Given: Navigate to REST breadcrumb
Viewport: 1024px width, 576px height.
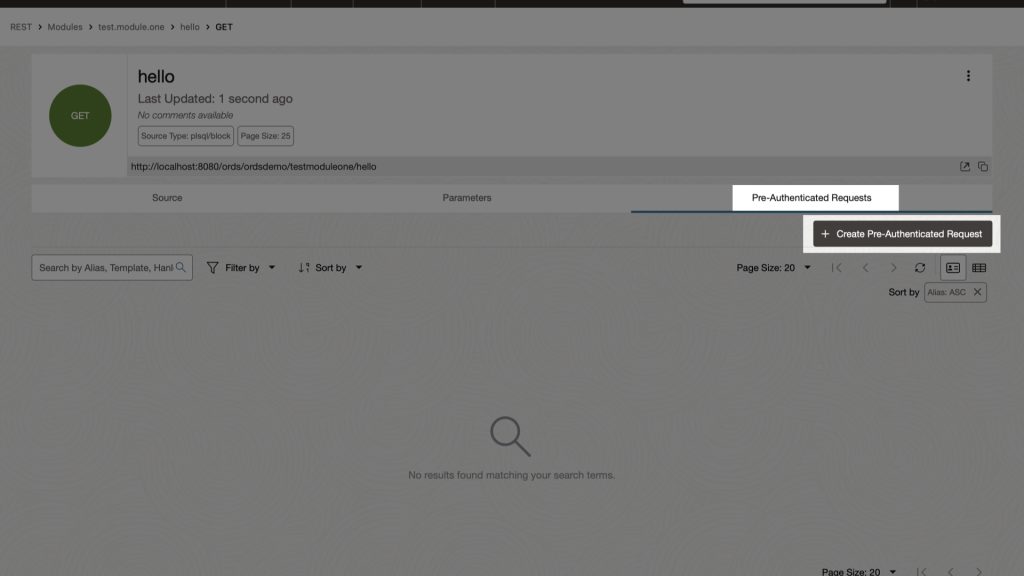Looking at the screenshot, I should click(x=21, y=27).
